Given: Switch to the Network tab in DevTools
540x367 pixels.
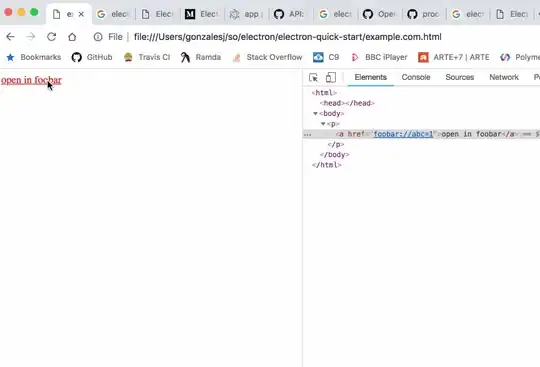Looking at the screenshot, I should (504, 77).
